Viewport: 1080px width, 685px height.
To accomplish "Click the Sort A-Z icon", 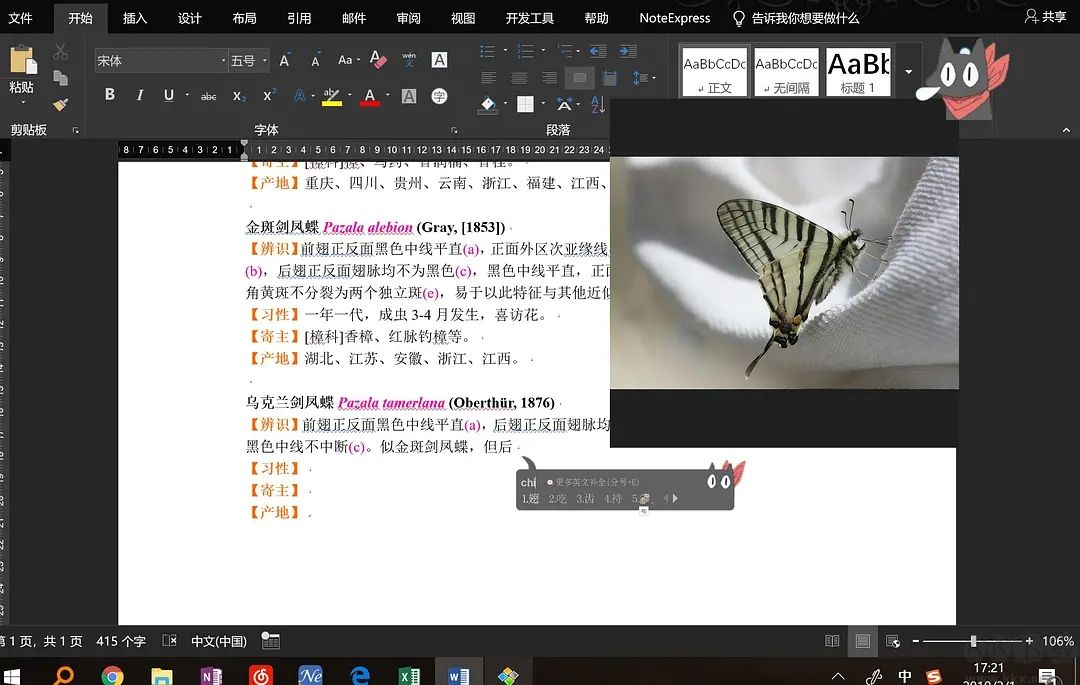I will pos(597,103).
